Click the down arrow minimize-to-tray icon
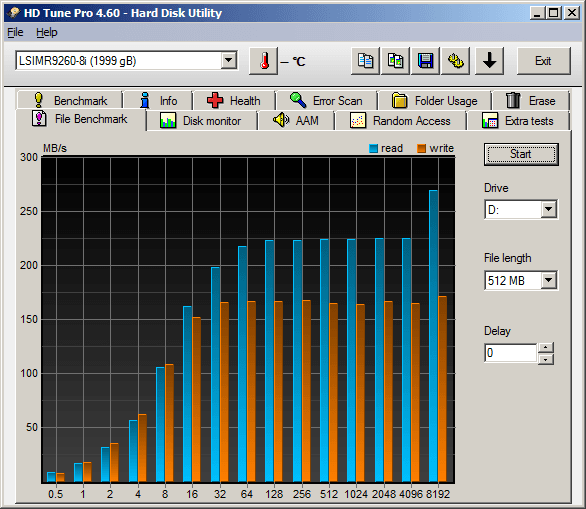The height and width of the screenshot is (509, 586). pyautogui.click(x=490, y=61)
